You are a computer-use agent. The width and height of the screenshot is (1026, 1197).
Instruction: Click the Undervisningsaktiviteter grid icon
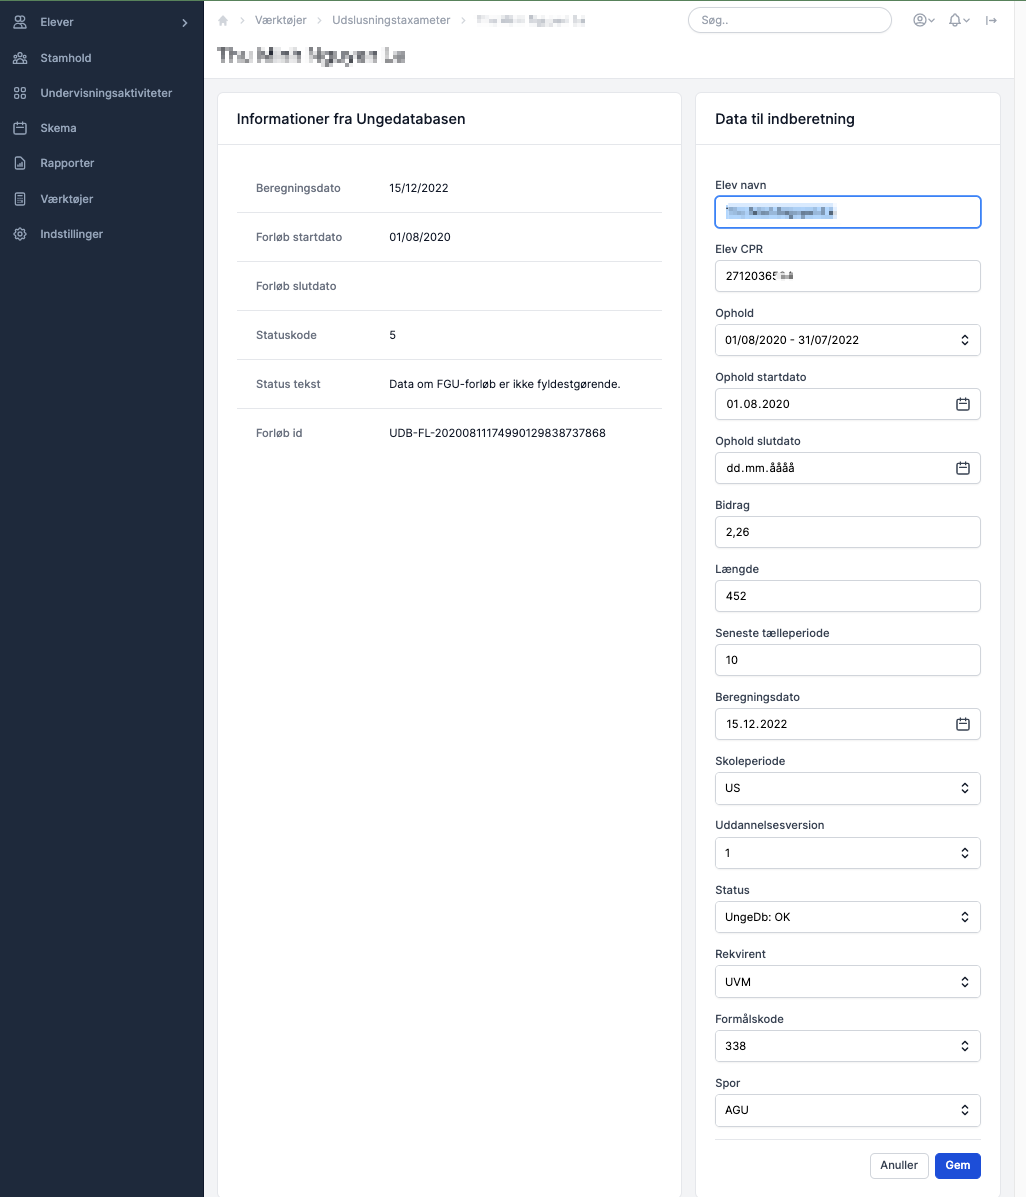coord(21,93)
